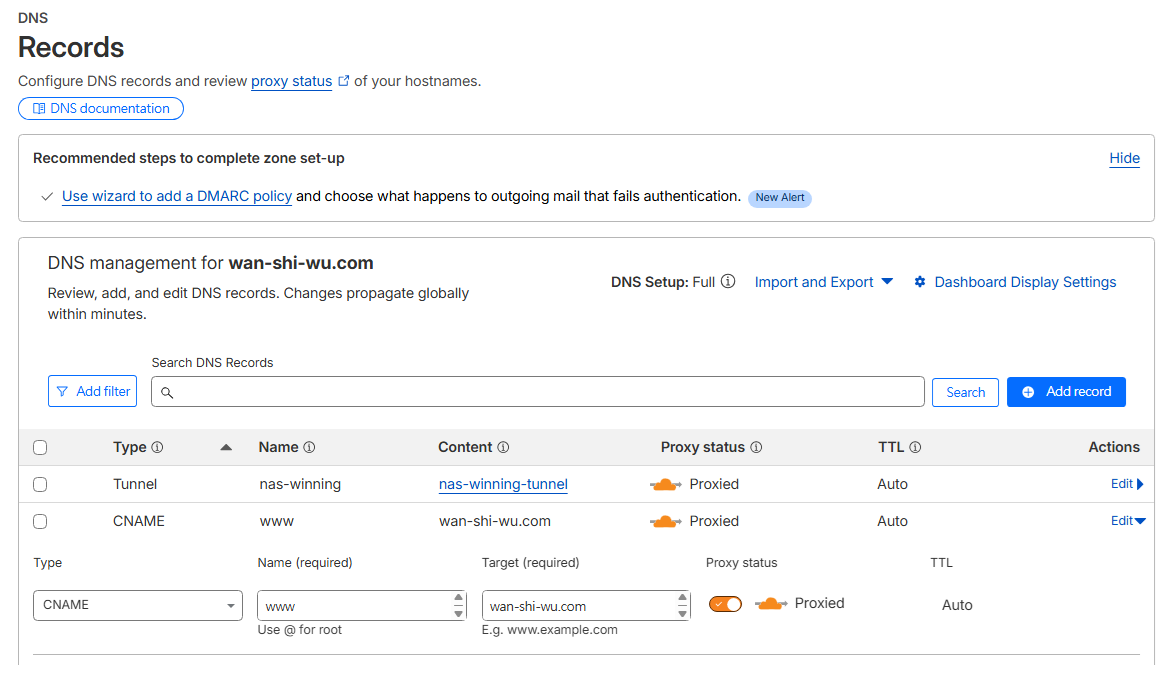The width and height of the screenshot is (1169, 675).
Task: Click the orange cloud icon in the nas-winning row
Action: 665,485
